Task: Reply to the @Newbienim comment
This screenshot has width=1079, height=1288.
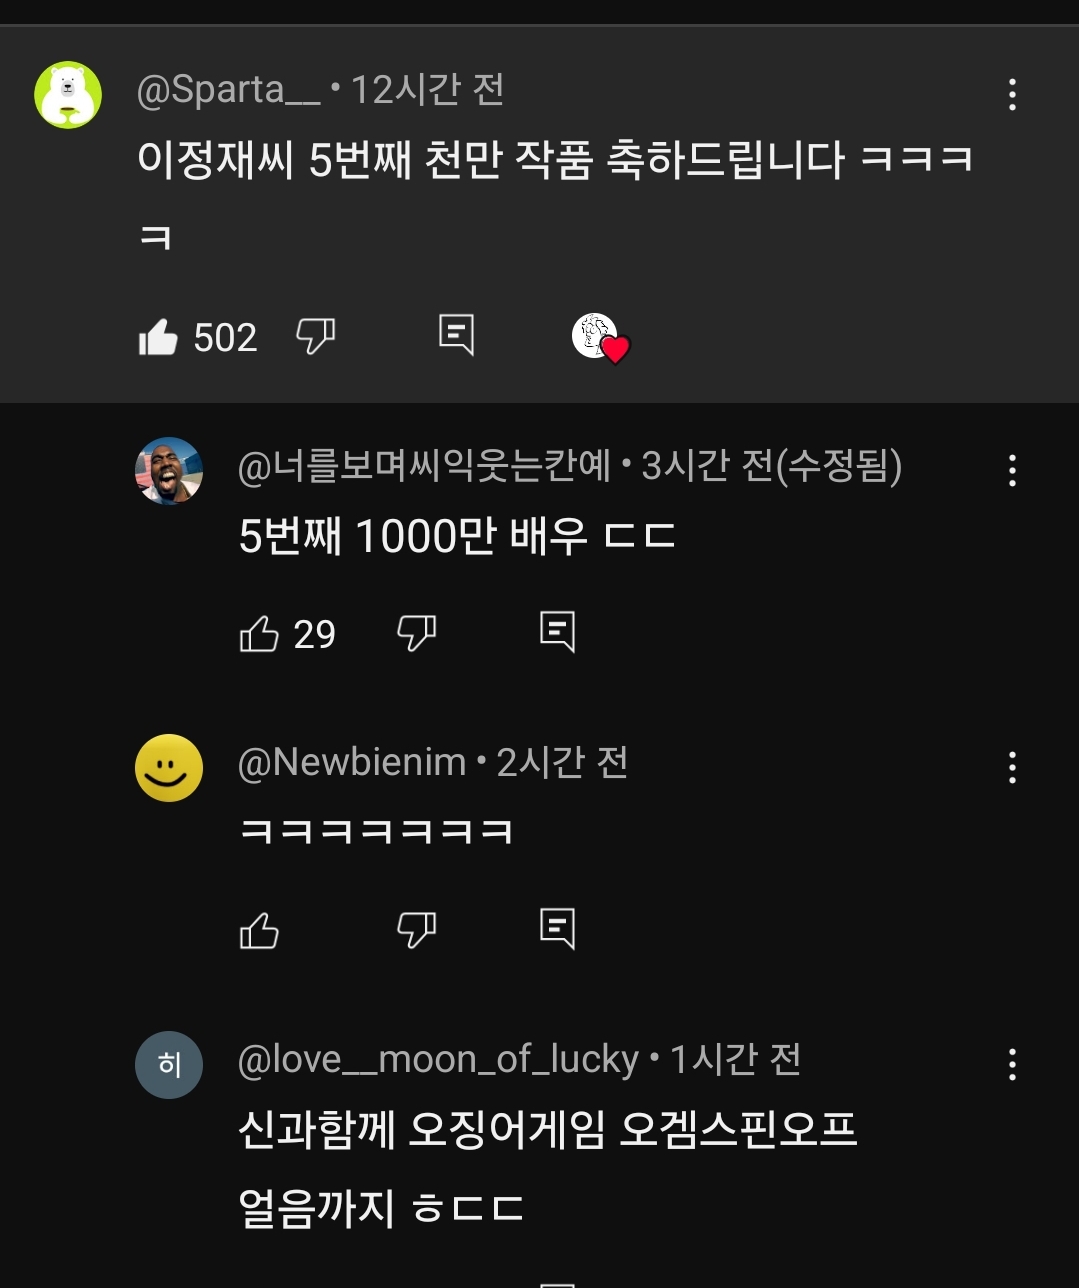Action: click(557, 929)
